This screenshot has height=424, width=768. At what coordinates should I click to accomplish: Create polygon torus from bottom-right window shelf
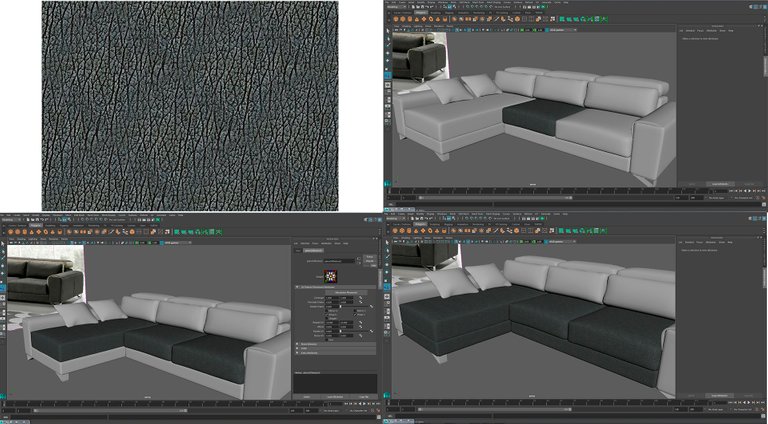(431, 230)
